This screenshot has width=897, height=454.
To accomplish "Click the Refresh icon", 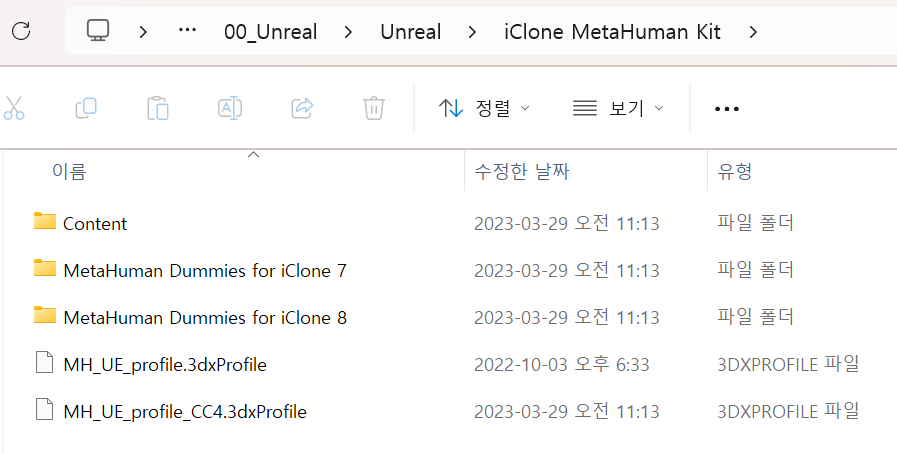I will coord(21,31).
